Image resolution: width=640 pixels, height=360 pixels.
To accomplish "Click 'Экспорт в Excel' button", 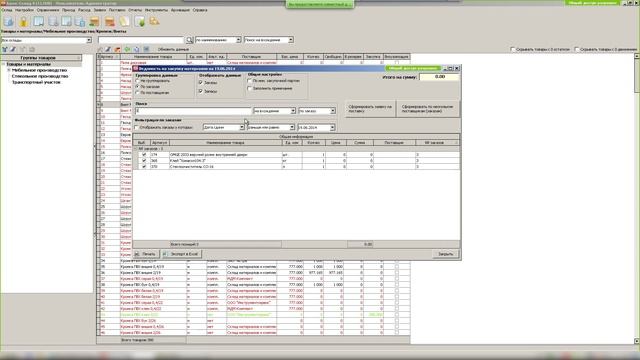I will pyautogui.click(x=181, y=254).
